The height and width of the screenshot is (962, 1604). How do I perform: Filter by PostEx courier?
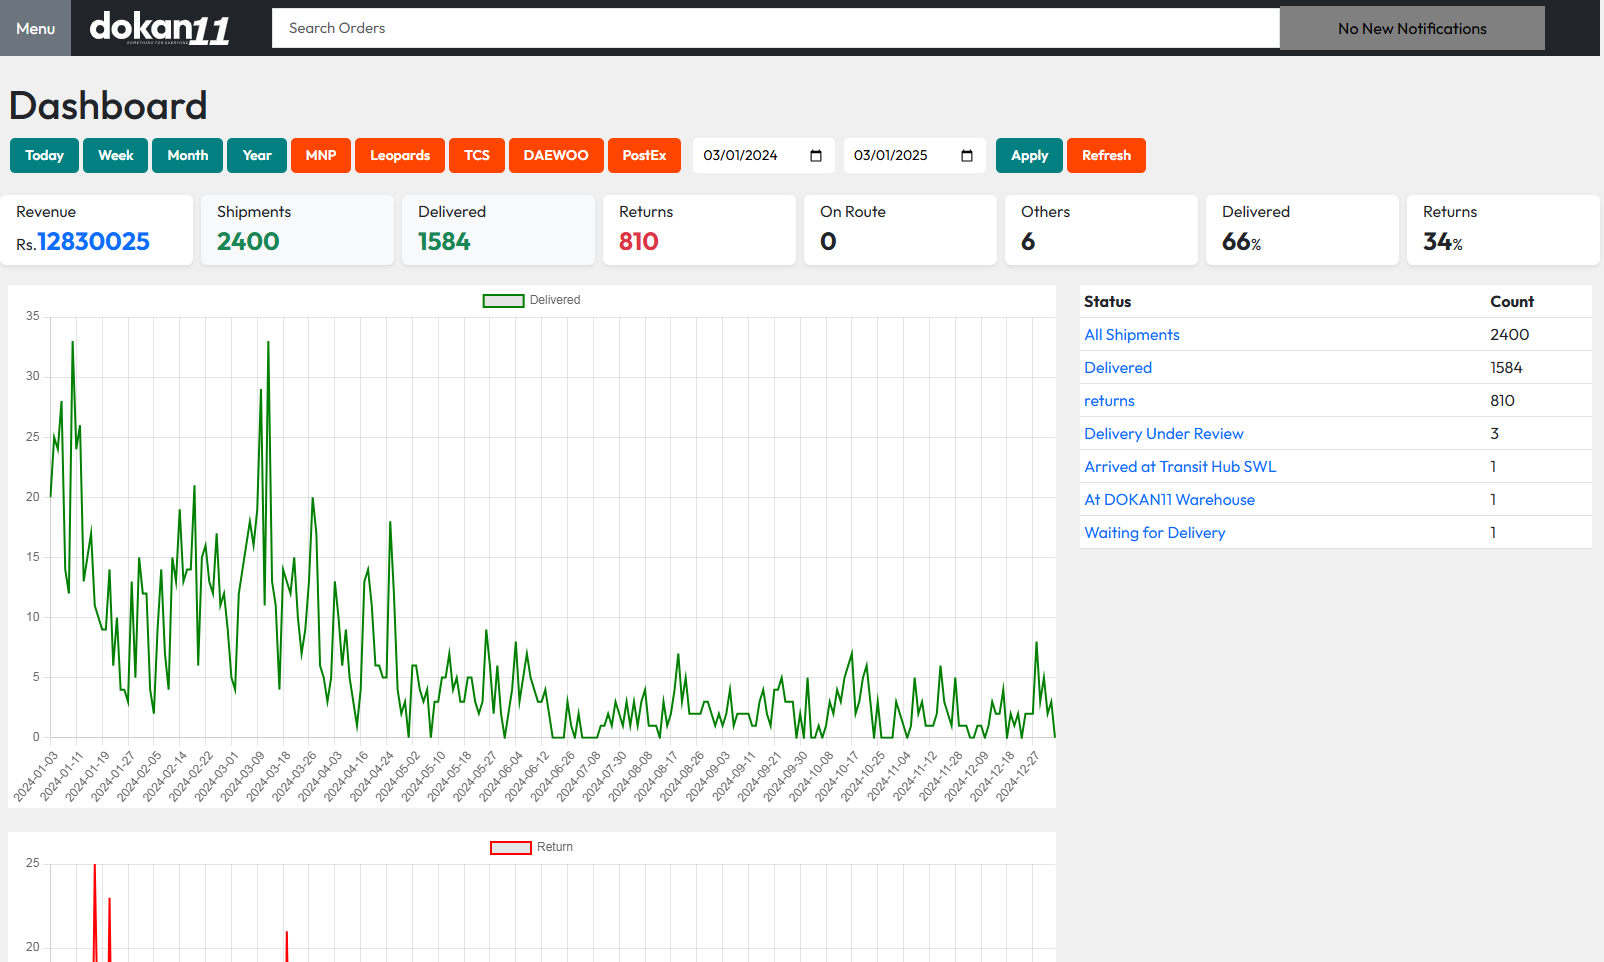tap(644, 156)
